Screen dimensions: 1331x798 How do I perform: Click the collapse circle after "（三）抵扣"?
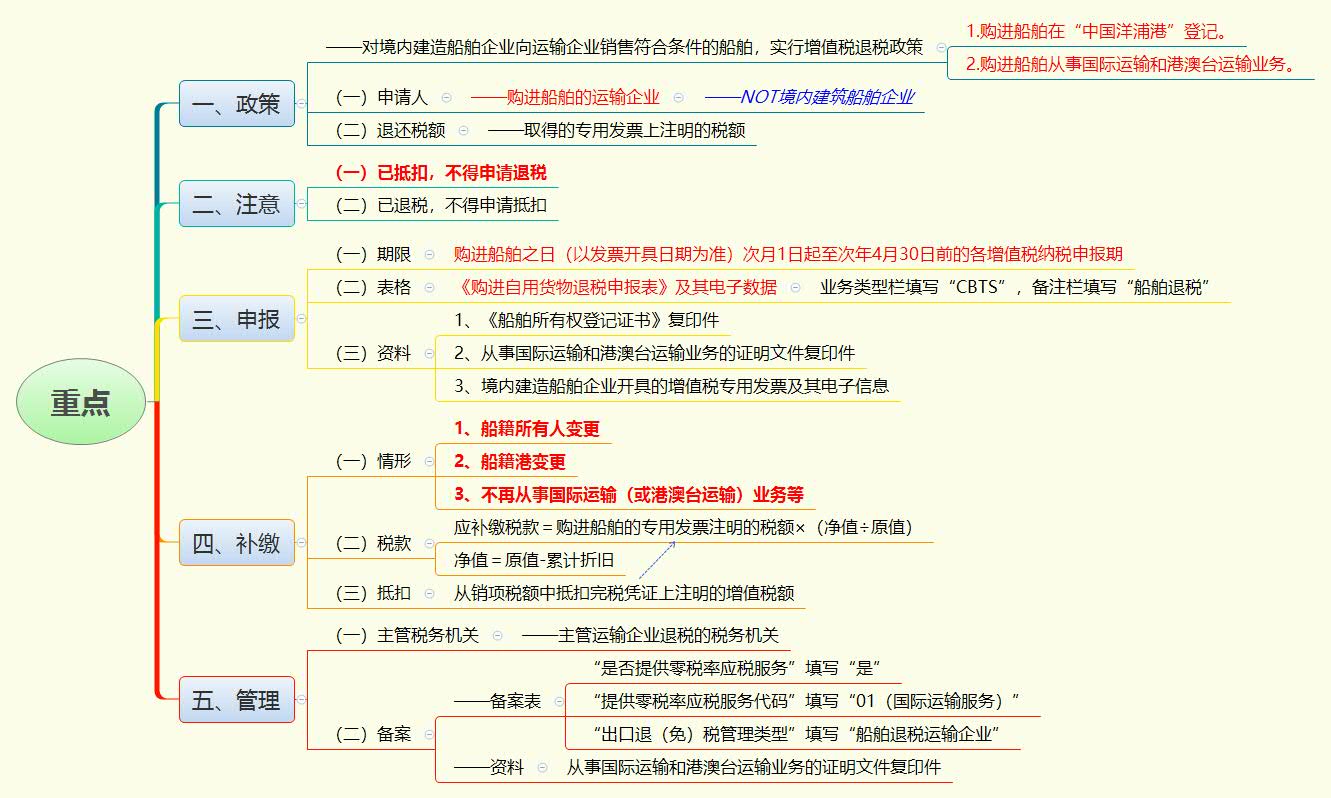point(430,593)
